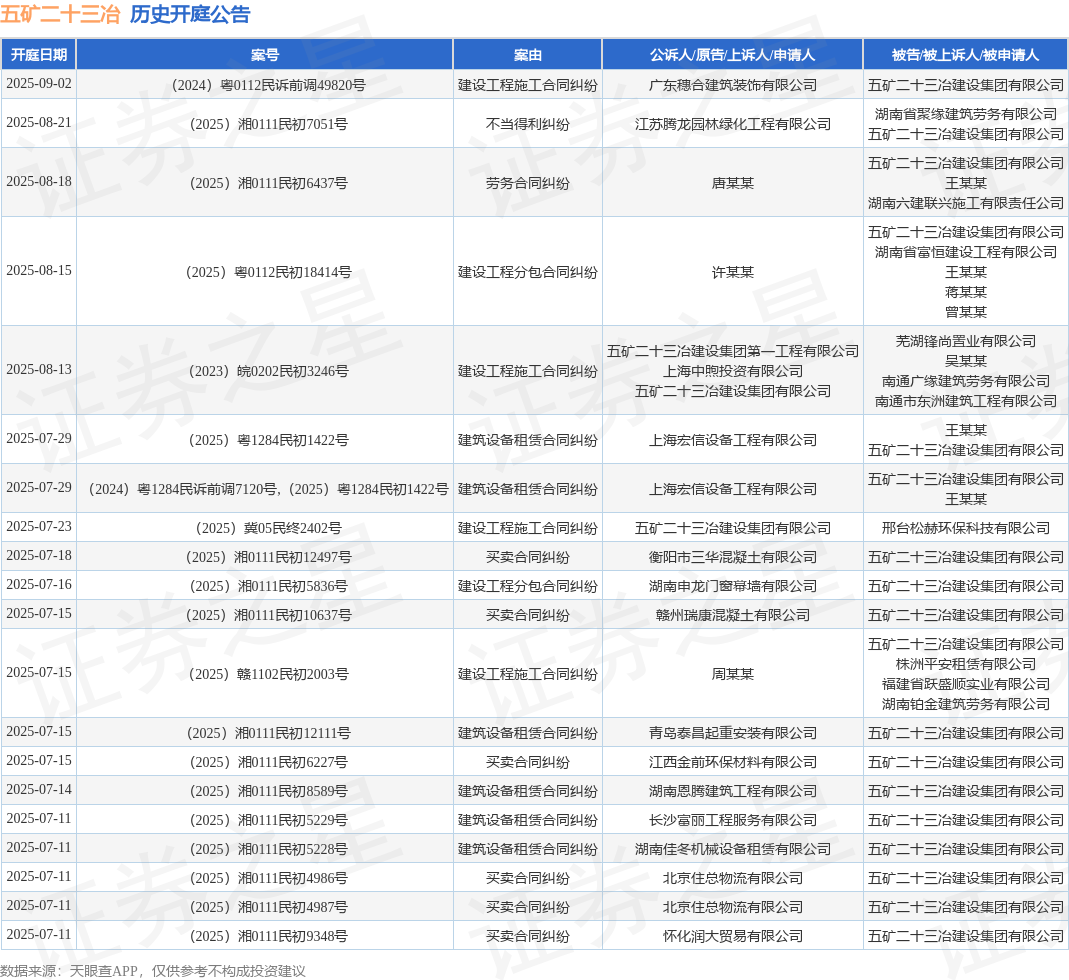Image resolution: width=1069 pixels, height=980 pixels.
Task: Click plaintiff 江苏腾龙园林绿化工程有限公司
Action: pyautogui.click(x=733, y=124)
